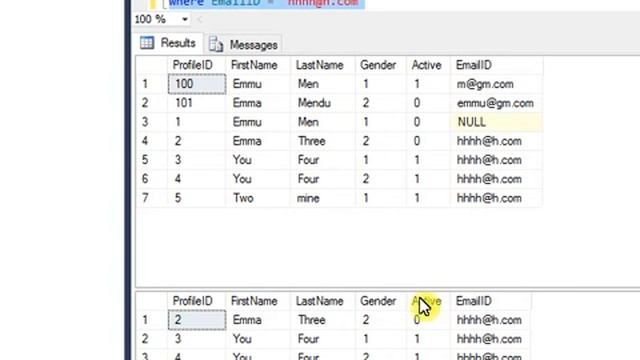Image resolution: width=640 pixels, height=360 pixels.
Task: Select ProfileID cell 2 in lower grid
Action: point(197,320)
